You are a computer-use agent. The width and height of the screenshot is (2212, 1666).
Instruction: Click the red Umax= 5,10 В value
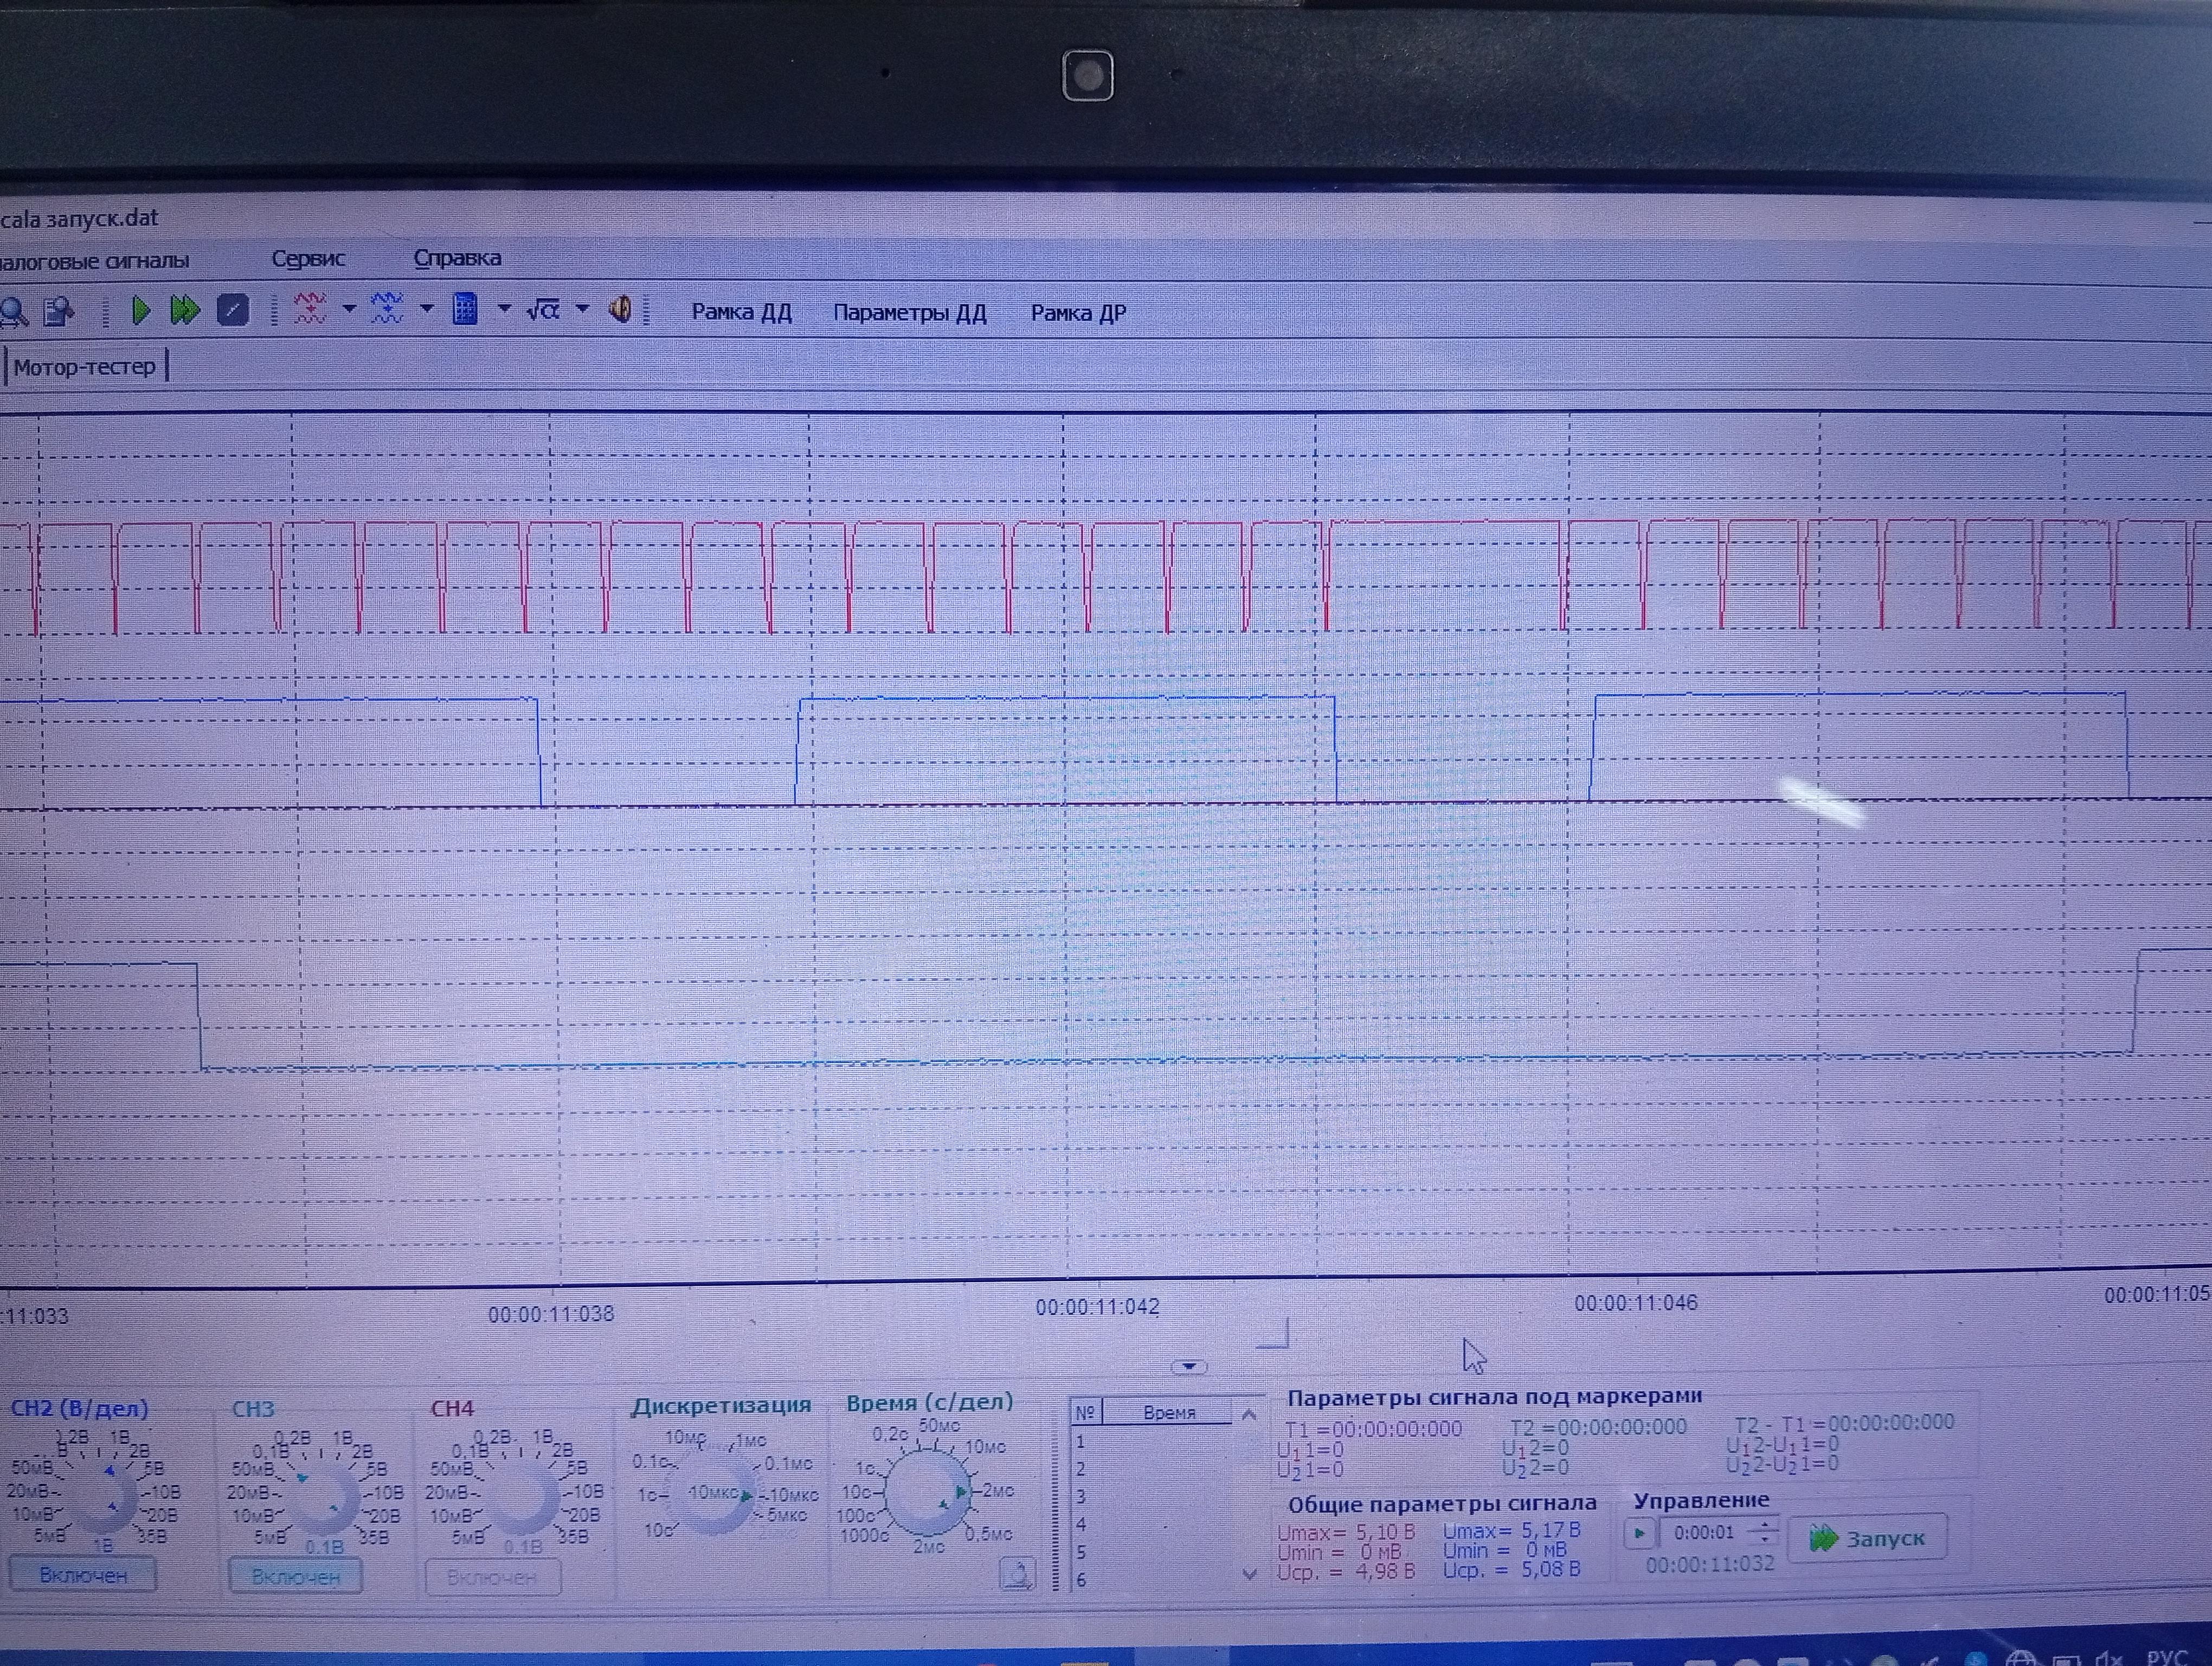click(1346, 1532)
